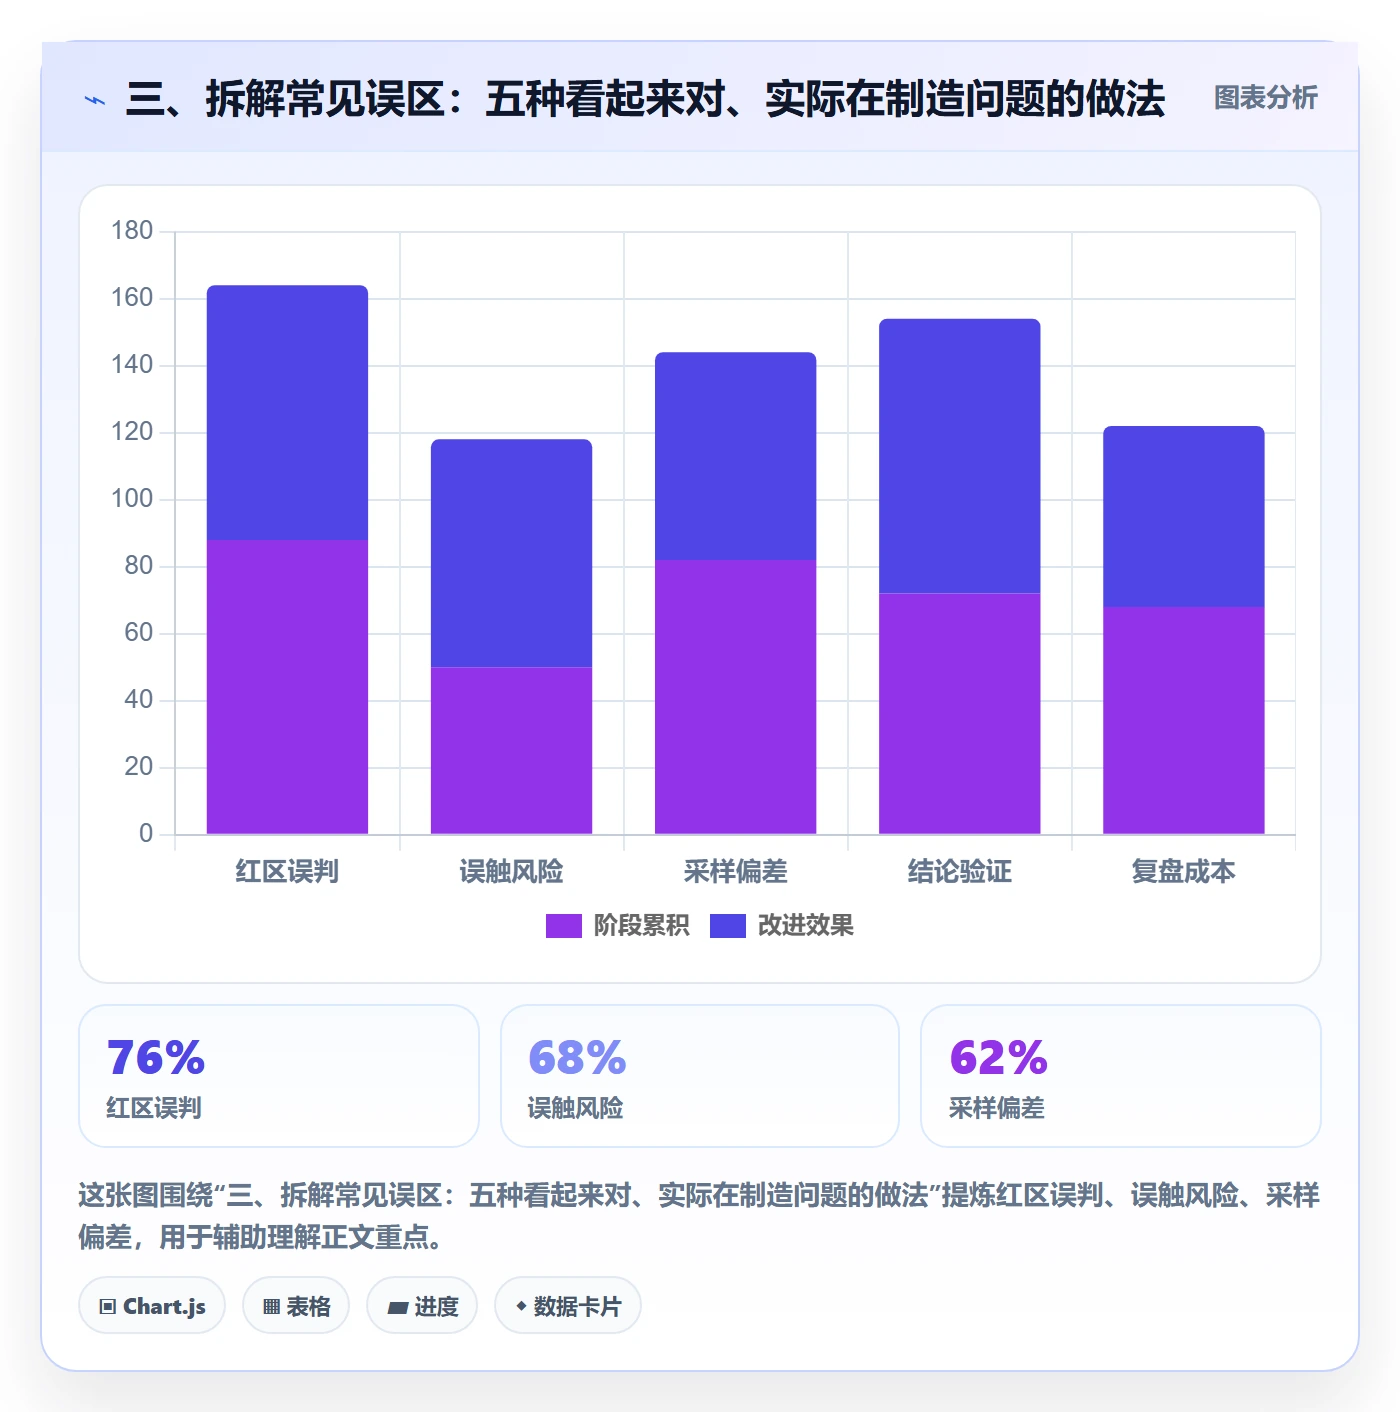Image resolution: width=1400 pixels, height=1412 pixels.
Task: Click the blue 误触风险 bar segment
Action: [511, 553]
